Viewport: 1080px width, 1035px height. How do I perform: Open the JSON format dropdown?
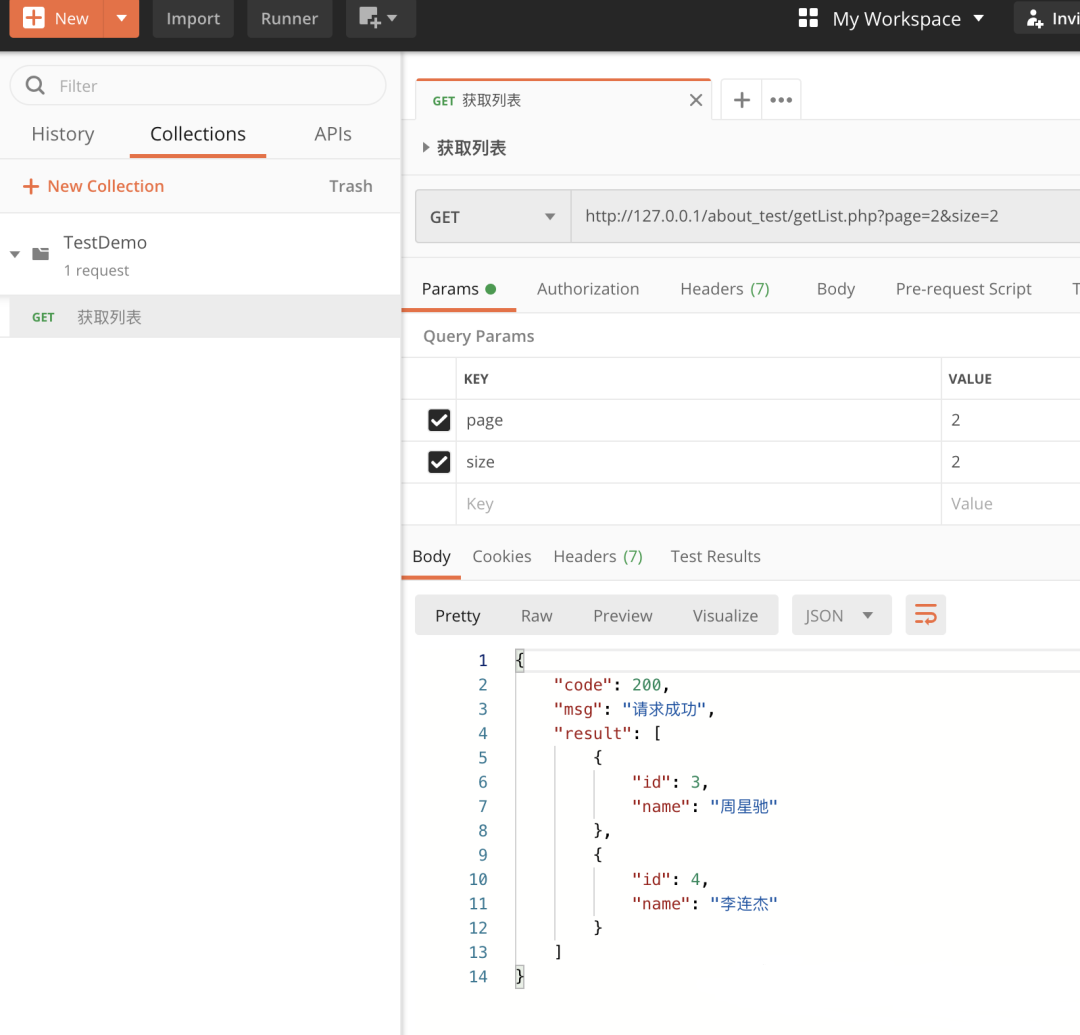[841, 615]
